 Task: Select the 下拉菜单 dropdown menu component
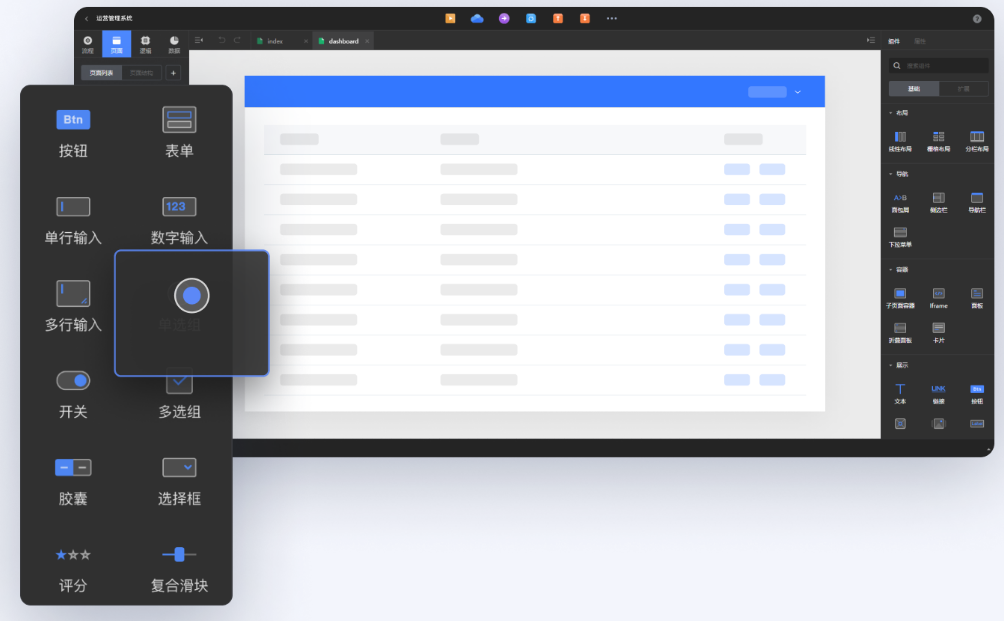900,238
